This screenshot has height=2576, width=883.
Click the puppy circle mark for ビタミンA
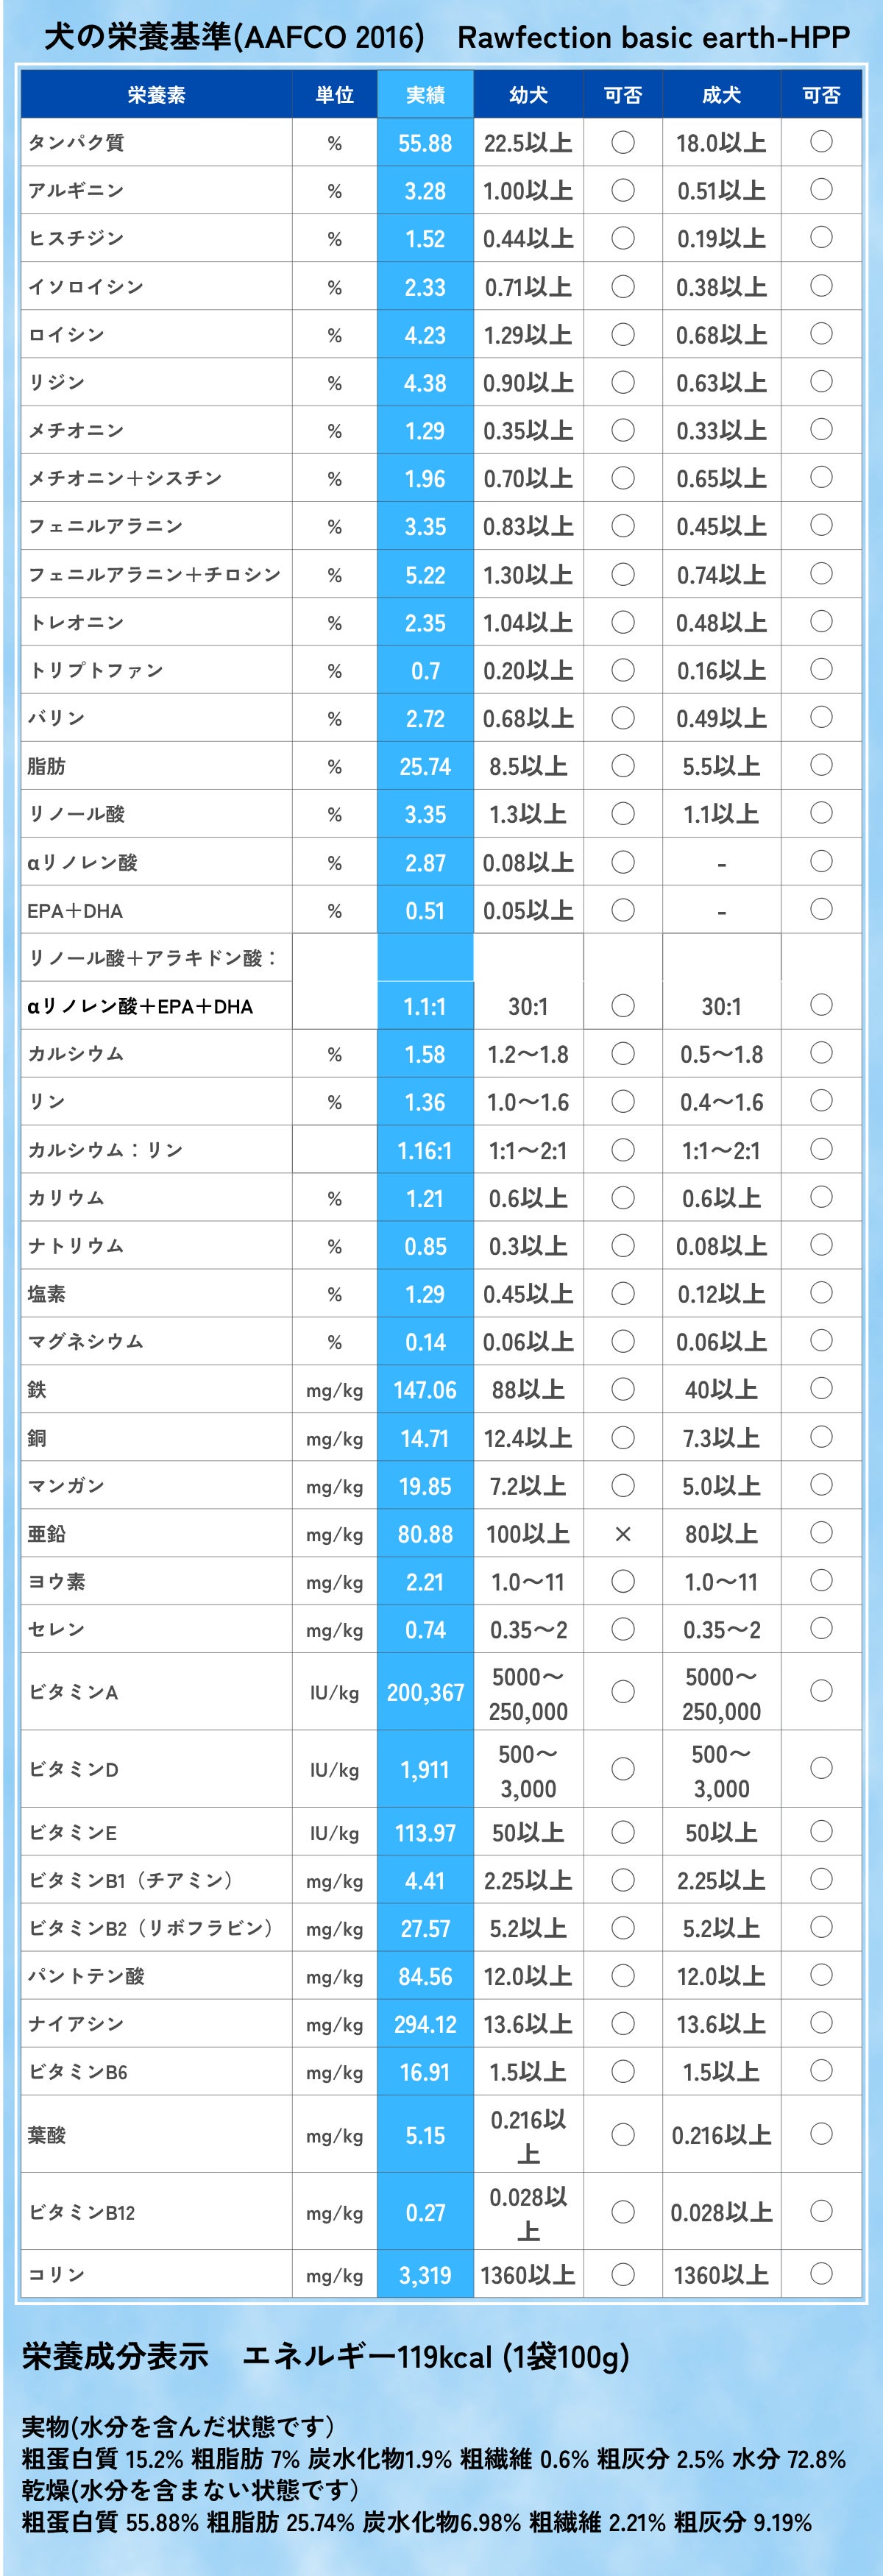pyautogui.click(x=622, y=1691)
